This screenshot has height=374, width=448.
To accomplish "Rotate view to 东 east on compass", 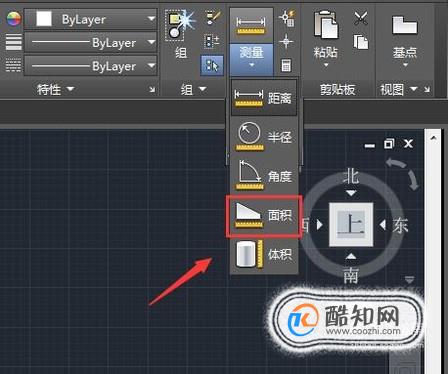I will click(x=400, y=225).
